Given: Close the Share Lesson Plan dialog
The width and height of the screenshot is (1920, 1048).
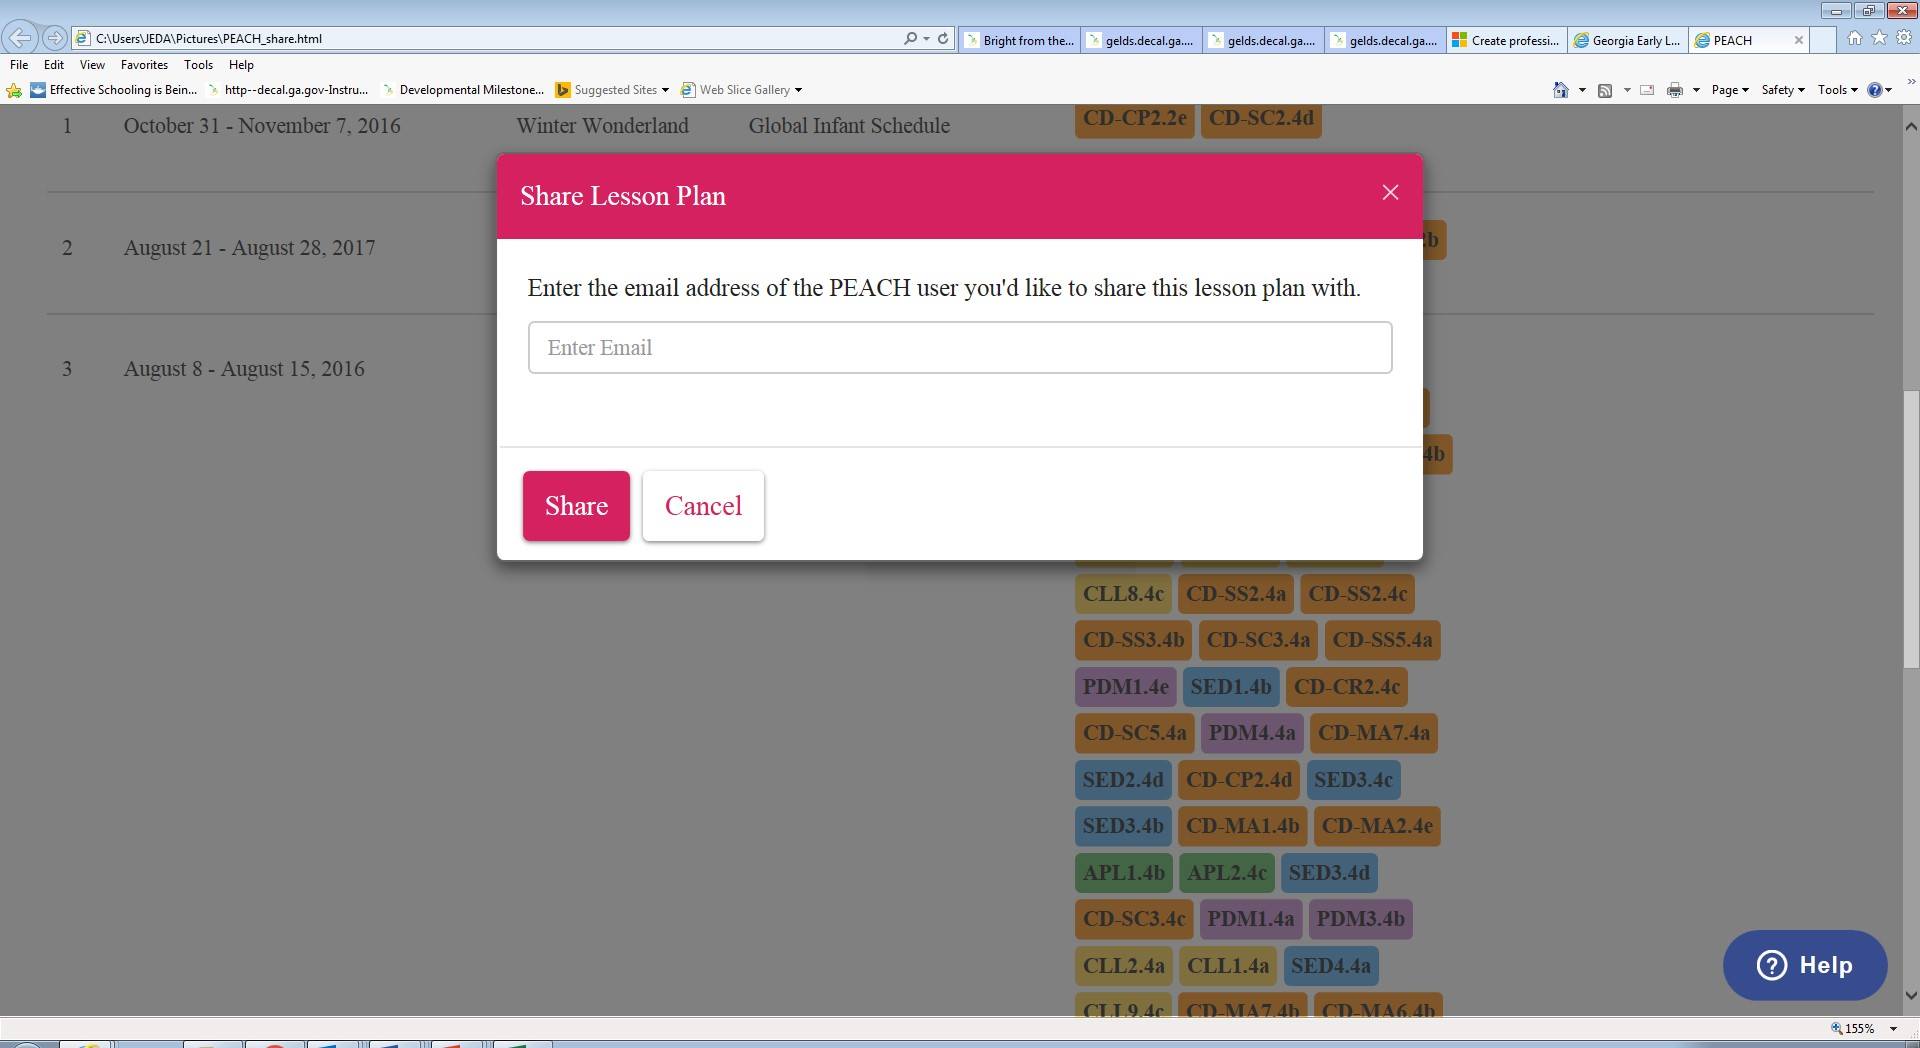Looking at the screenshot, I should click(x=1390, y=193).
